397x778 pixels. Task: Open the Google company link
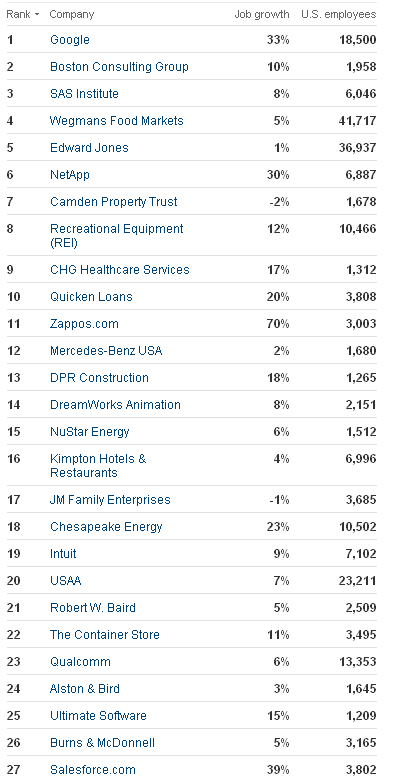[70, 40]
